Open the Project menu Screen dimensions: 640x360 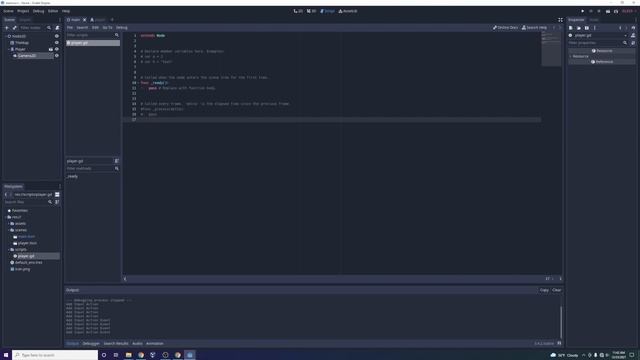pos(23,11)
